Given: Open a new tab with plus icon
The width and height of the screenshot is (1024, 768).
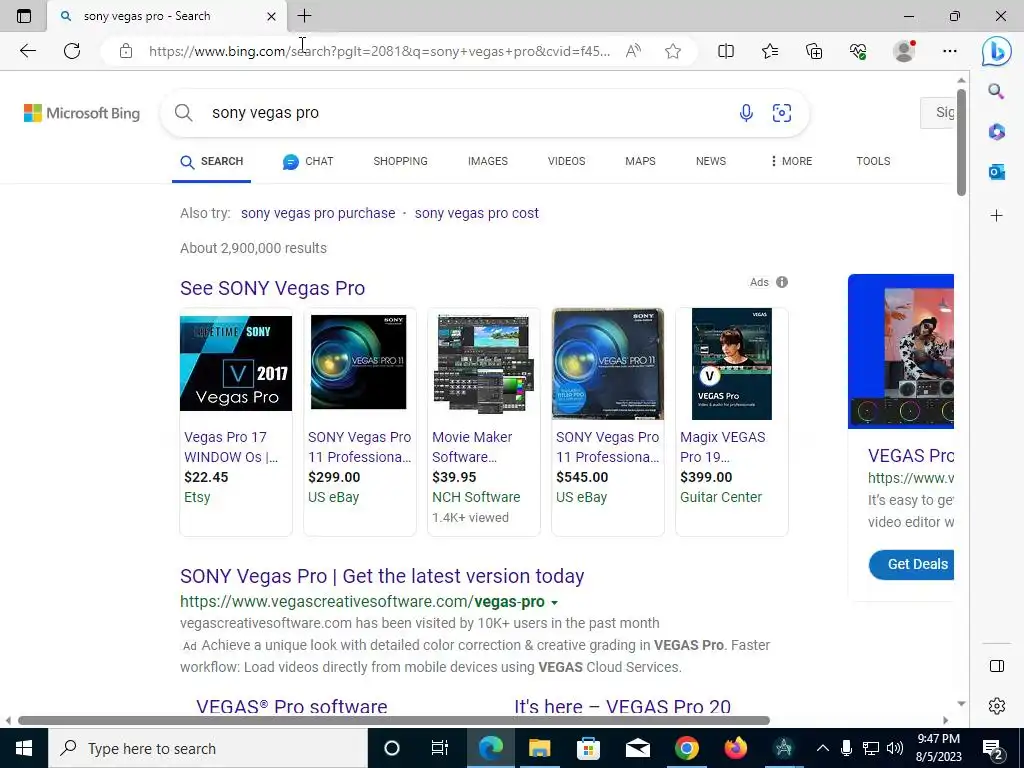Looking at the screenshot, I should point(304,16).
